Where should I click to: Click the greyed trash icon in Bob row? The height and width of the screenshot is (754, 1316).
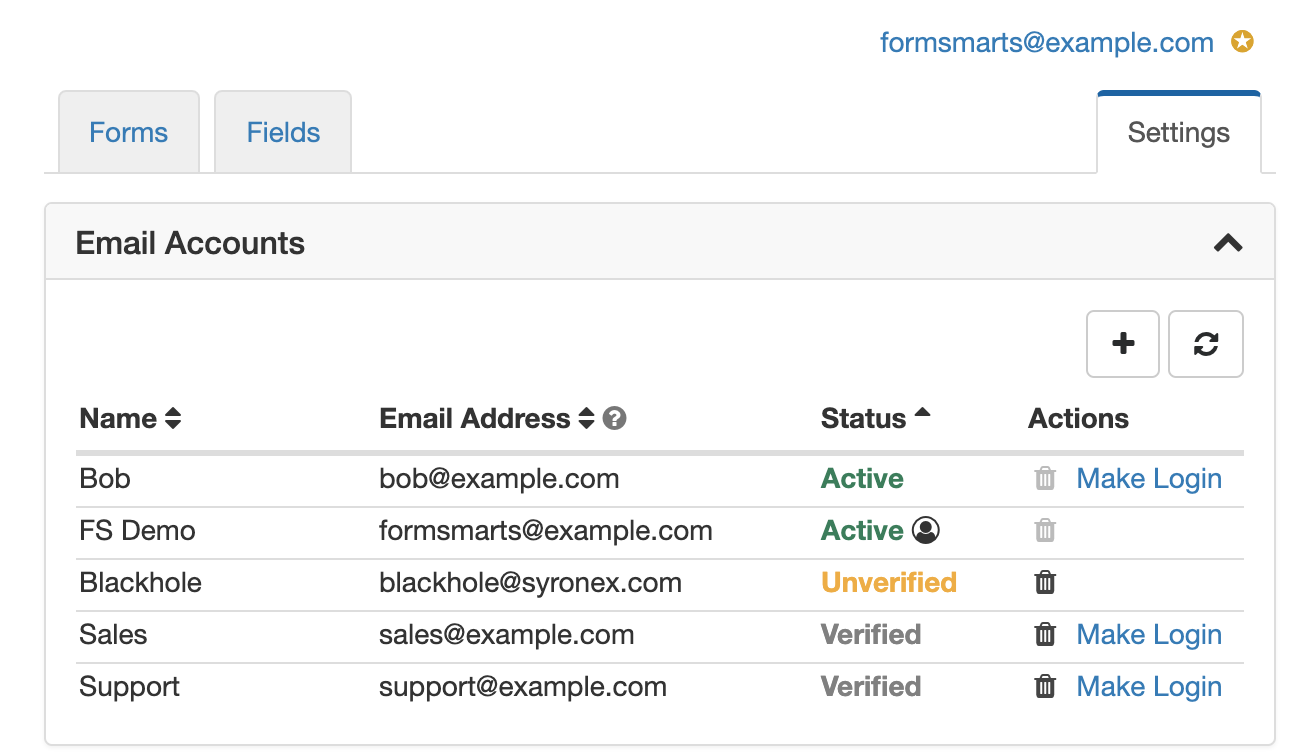pos(1045,479)
